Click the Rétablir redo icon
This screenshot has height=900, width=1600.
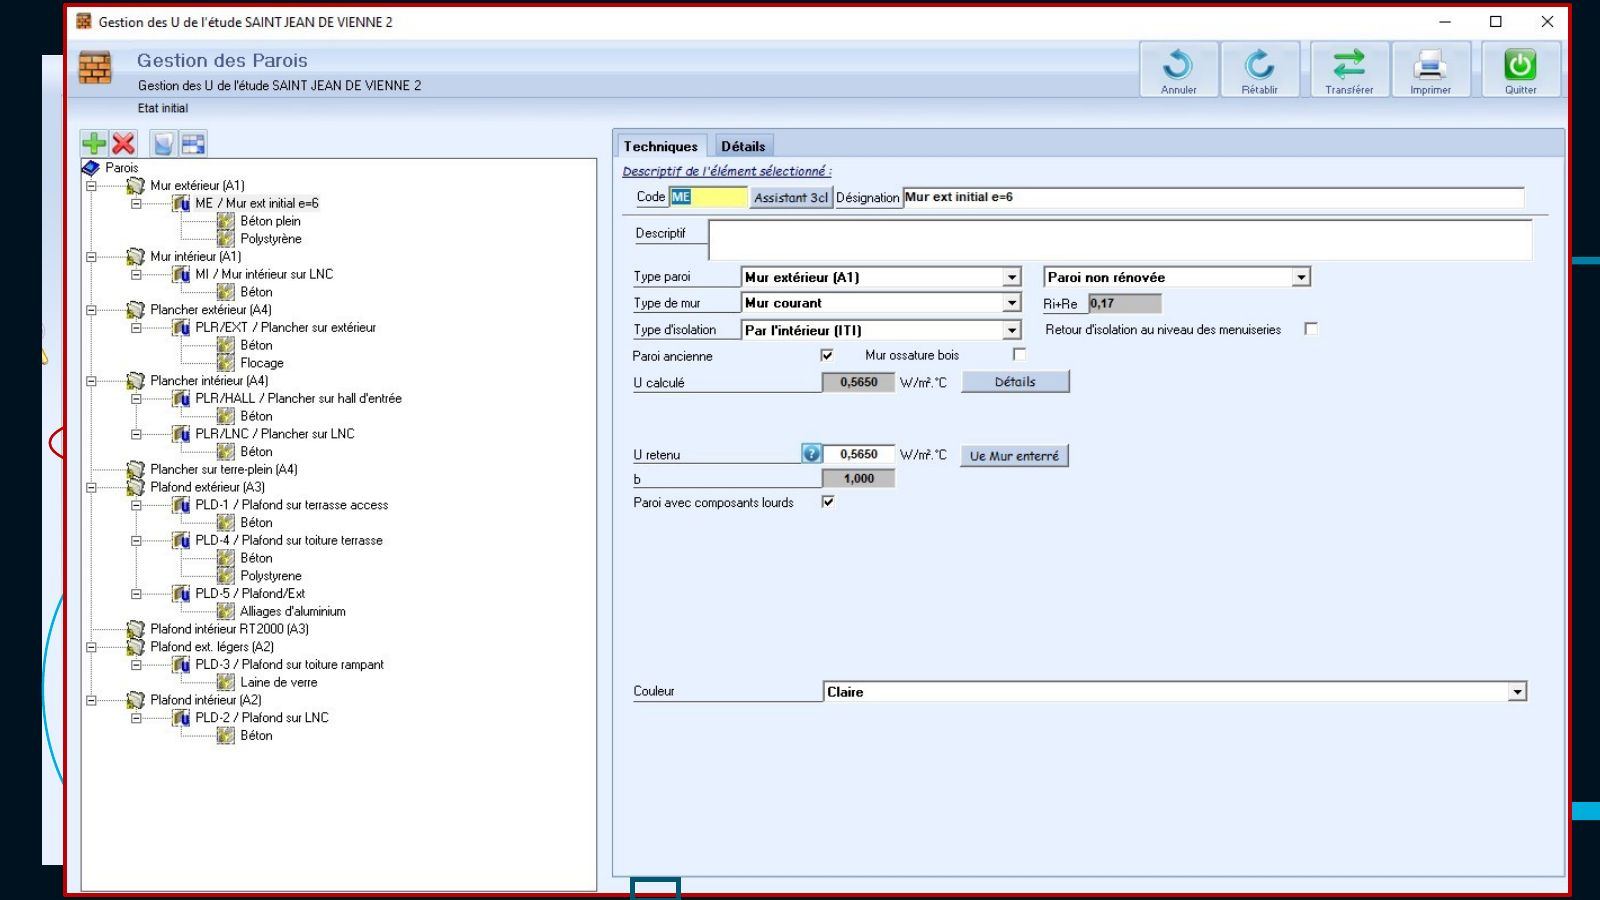point(1259,65)
